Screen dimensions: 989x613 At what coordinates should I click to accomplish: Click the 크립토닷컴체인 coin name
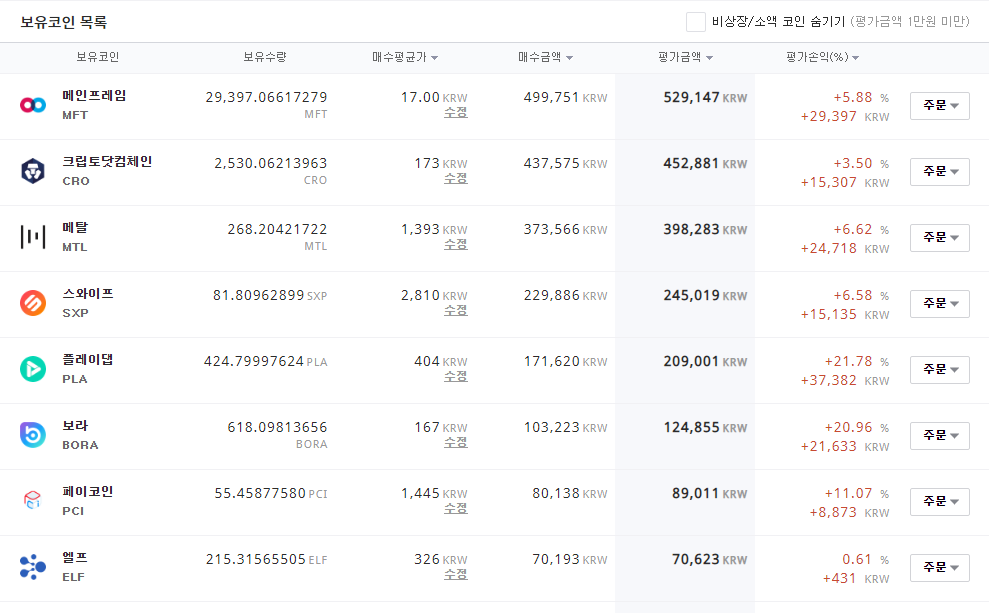click(107, 162)
